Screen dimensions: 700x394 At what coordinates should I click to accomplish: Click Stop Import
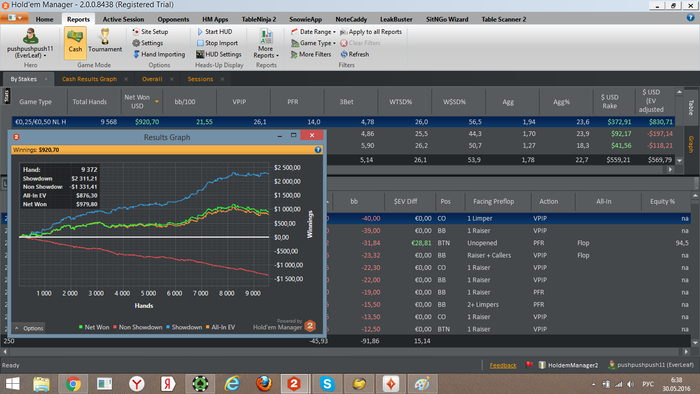[x=217, y=43]
